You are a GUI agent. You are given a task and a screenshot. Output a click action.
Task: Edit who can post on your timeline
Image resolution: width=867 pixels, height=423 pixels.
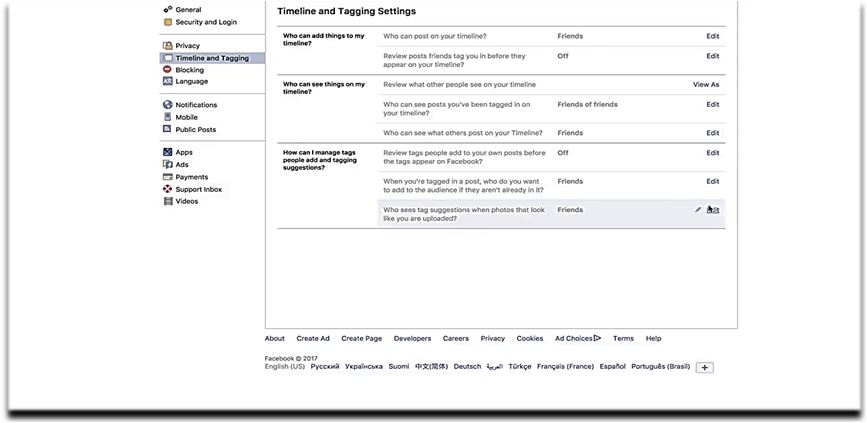point(713,36)
